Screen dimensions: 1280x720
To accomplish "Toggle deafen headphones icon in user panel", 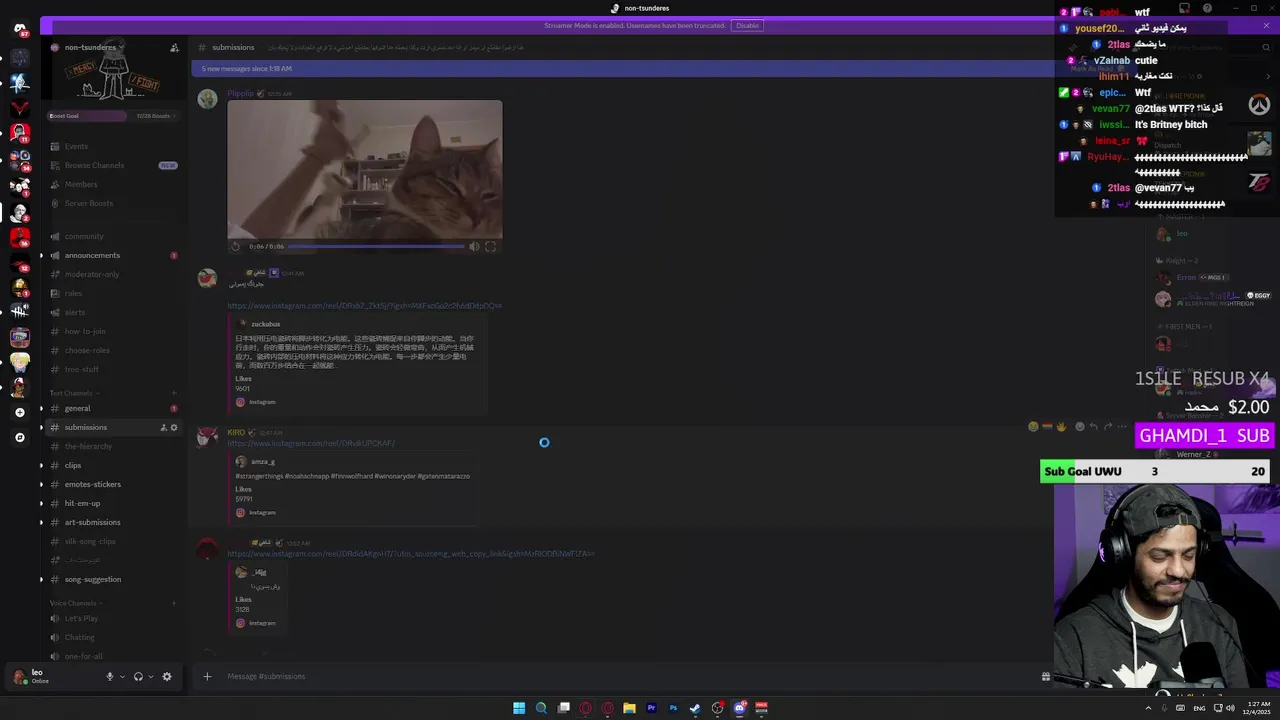I will coord(138,676).
